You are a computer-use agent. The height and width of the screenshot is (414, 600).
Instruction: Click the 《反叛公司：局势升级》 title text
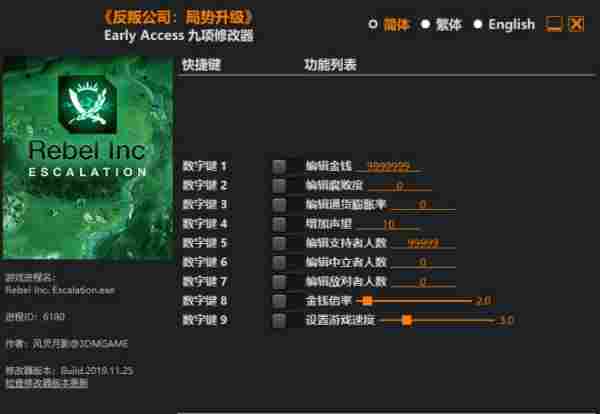(179, 17)
